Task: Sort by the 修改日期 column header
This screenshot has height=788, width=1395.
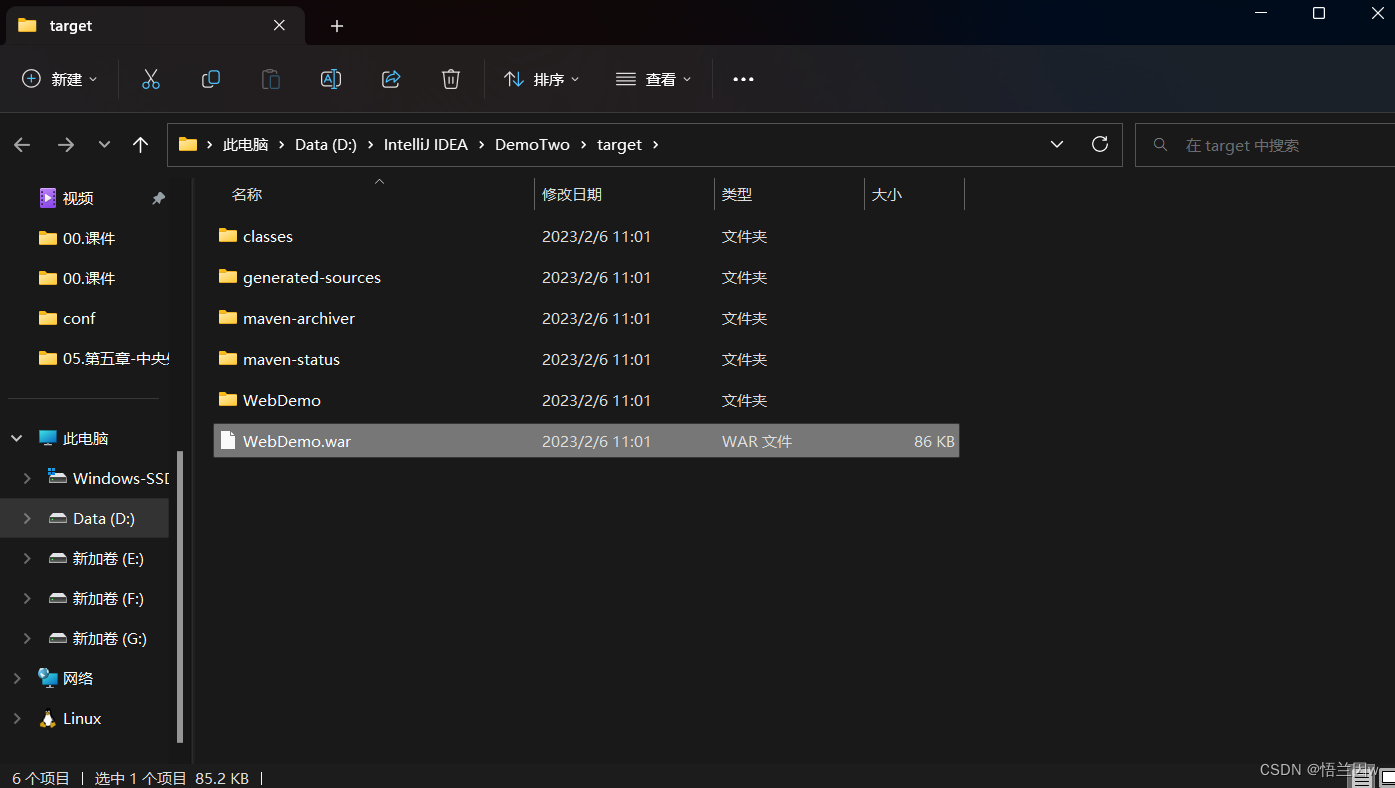Action: point(625,195)
